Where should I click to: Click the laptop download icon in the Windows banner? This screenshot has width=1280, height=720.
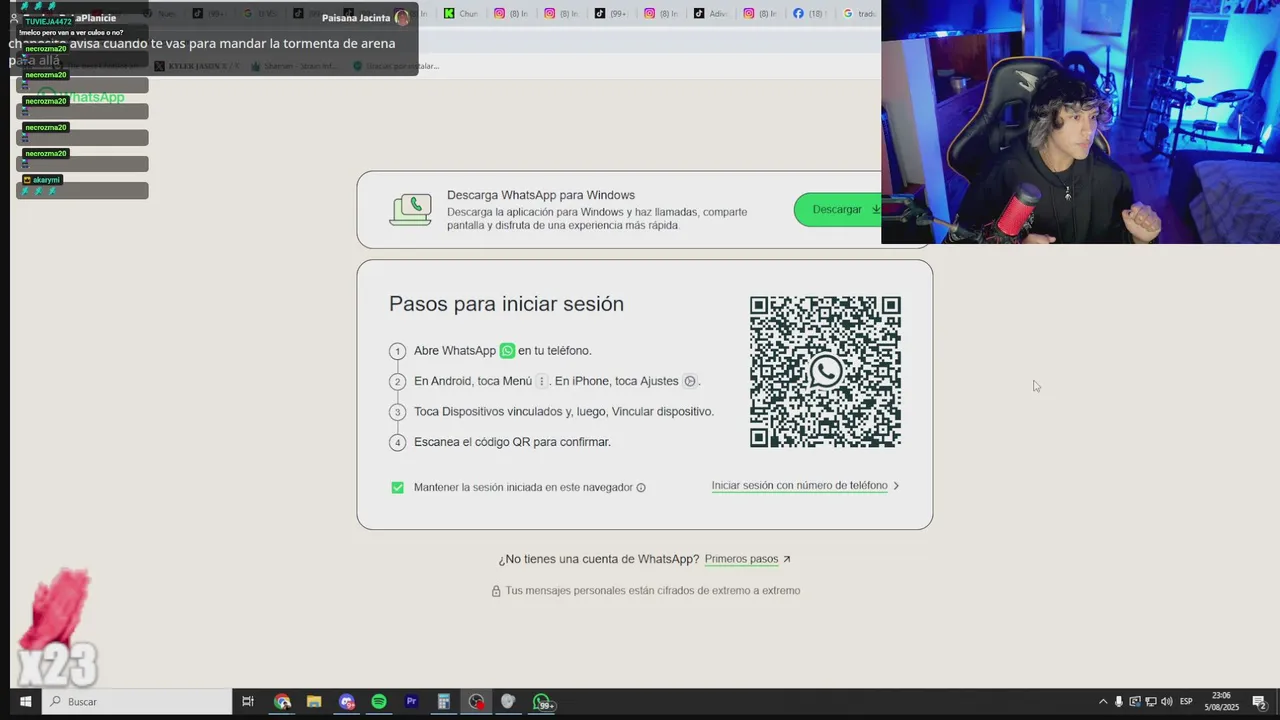tap(411, 209)
